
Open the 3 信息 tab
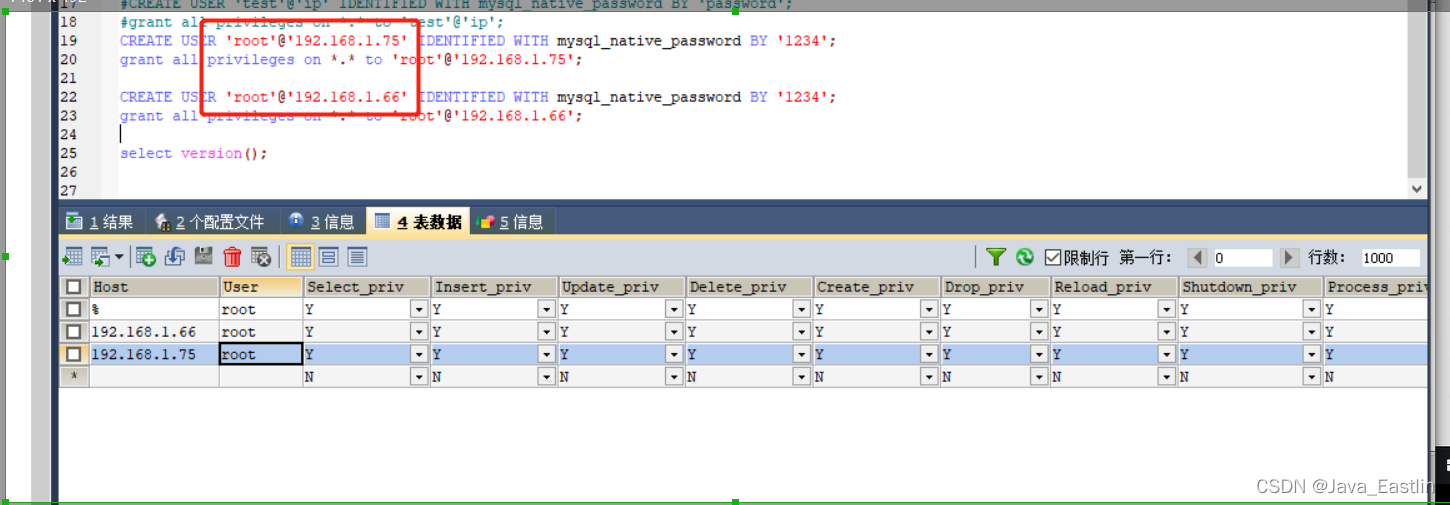[322, 222]
